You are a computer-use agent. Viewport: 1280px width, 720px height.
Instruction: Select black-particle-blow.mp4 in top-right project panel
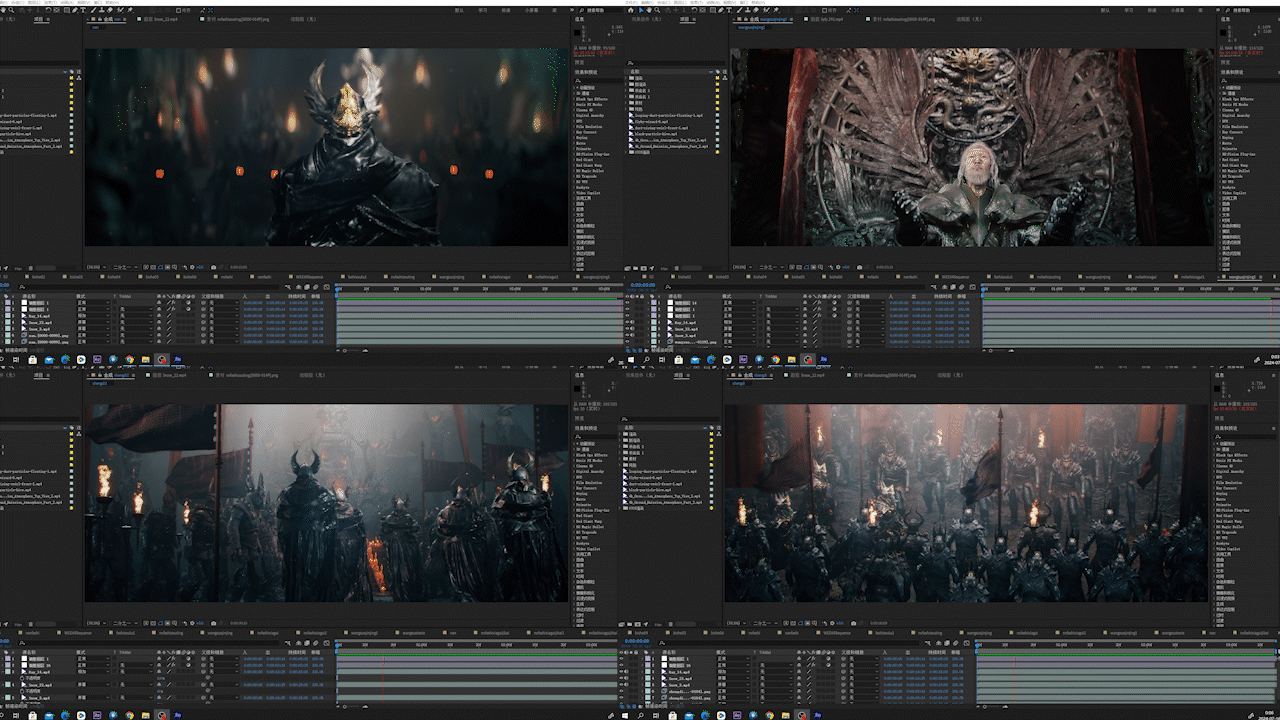point(656,134)
